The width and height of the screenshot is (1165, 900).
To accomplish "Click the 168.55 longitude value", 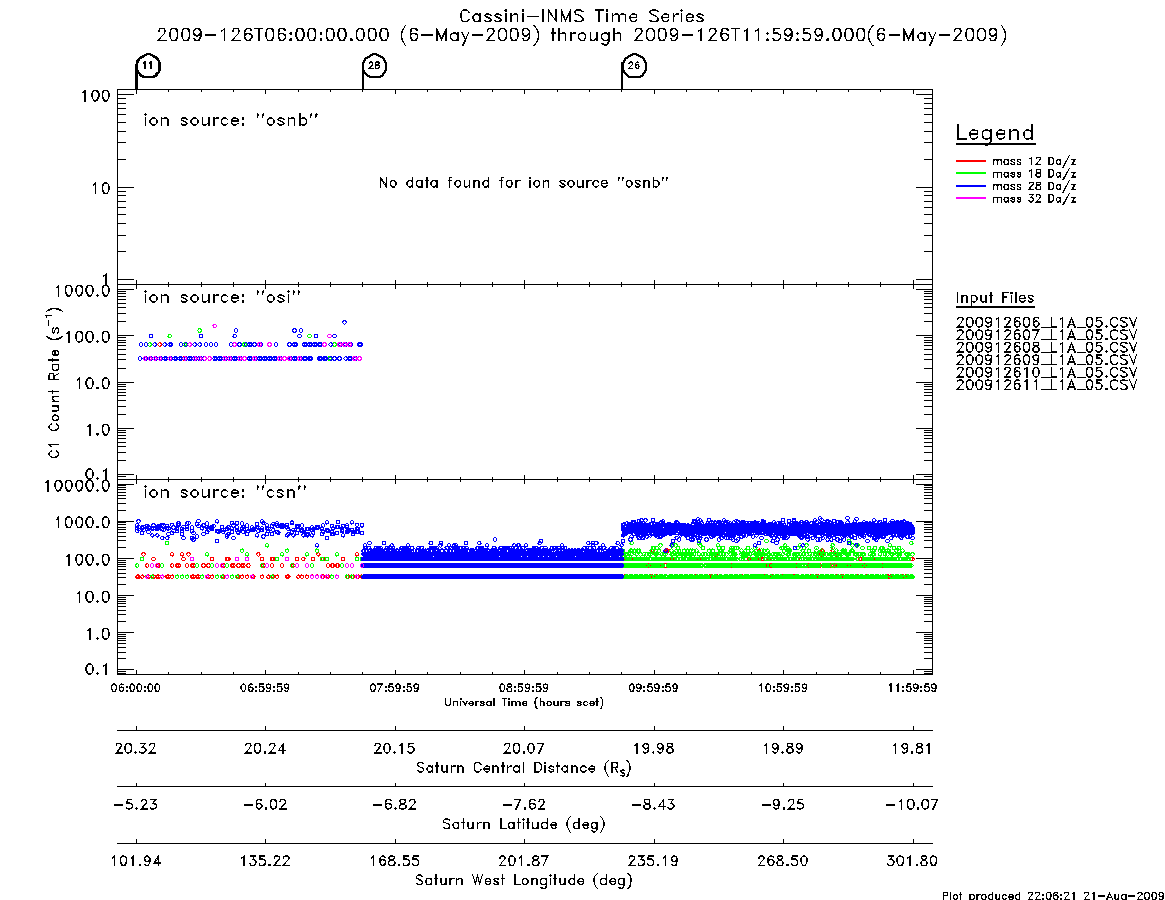I will [x=395, y=861].
